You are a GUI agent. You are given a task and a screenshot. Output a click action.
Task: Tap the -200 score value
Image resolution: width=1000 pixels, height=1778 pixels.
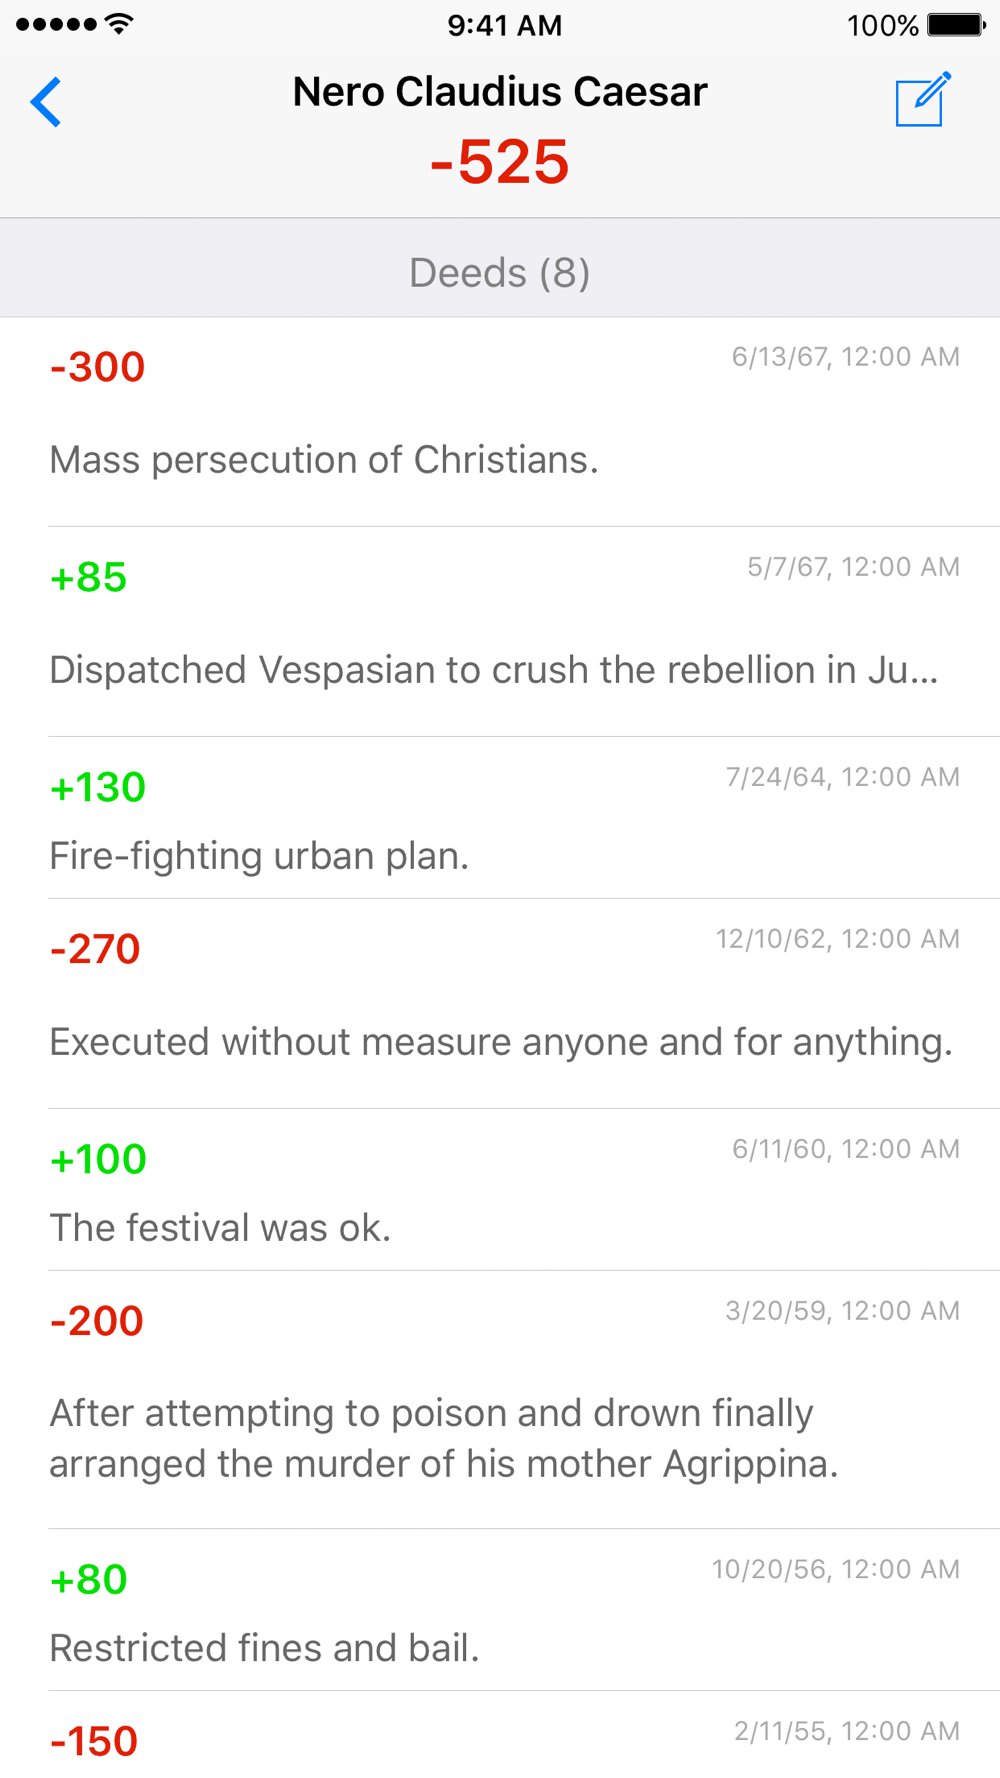coord(97,1321)
